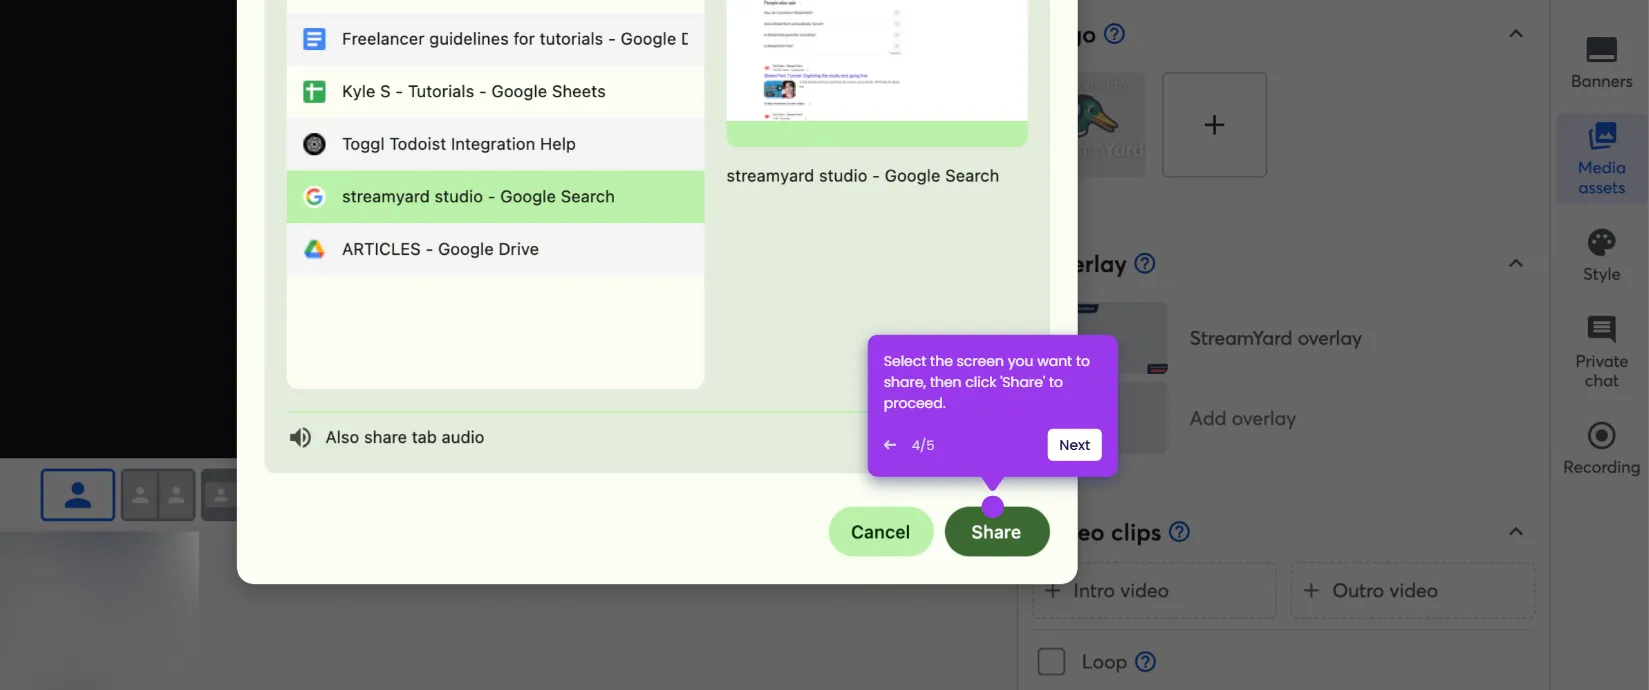Open the Banners panel

coord(1601,63)
